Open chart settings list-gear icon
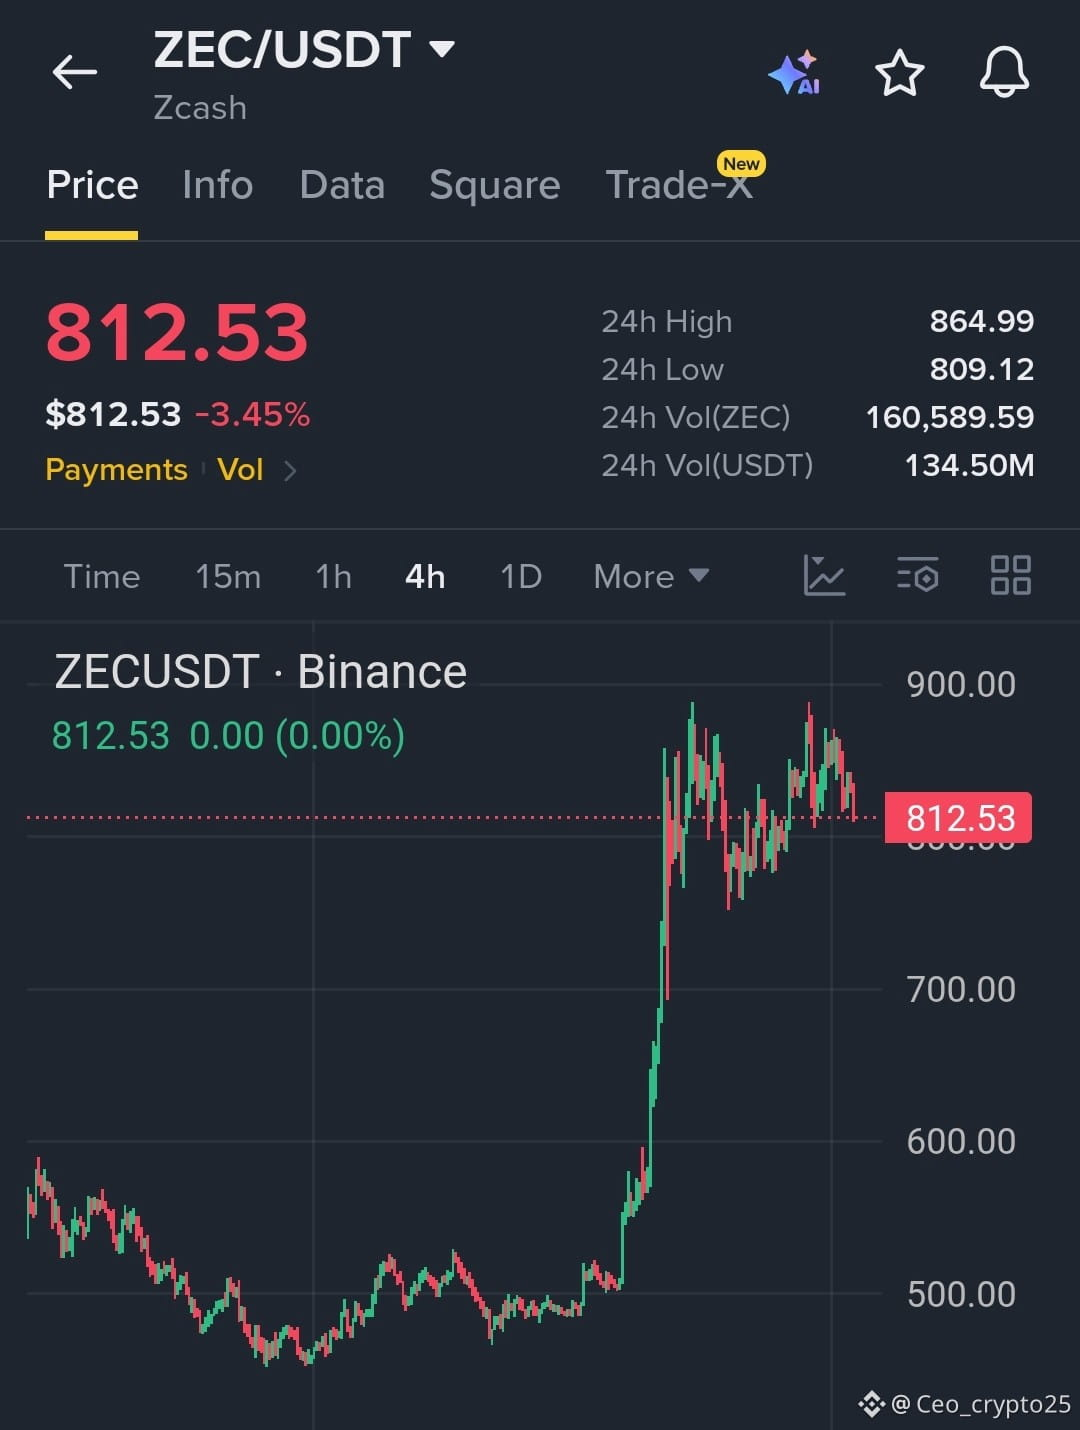The image size is (1080, 1430). pyautogui.click(x=917, y=576)
